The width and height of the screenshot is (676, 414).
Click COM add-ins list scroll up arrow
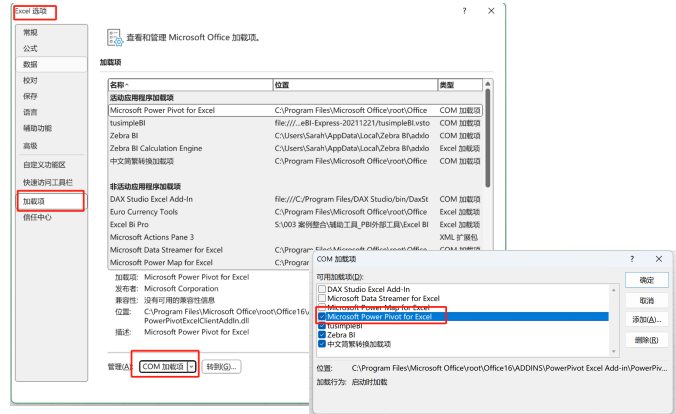point(613,290)
